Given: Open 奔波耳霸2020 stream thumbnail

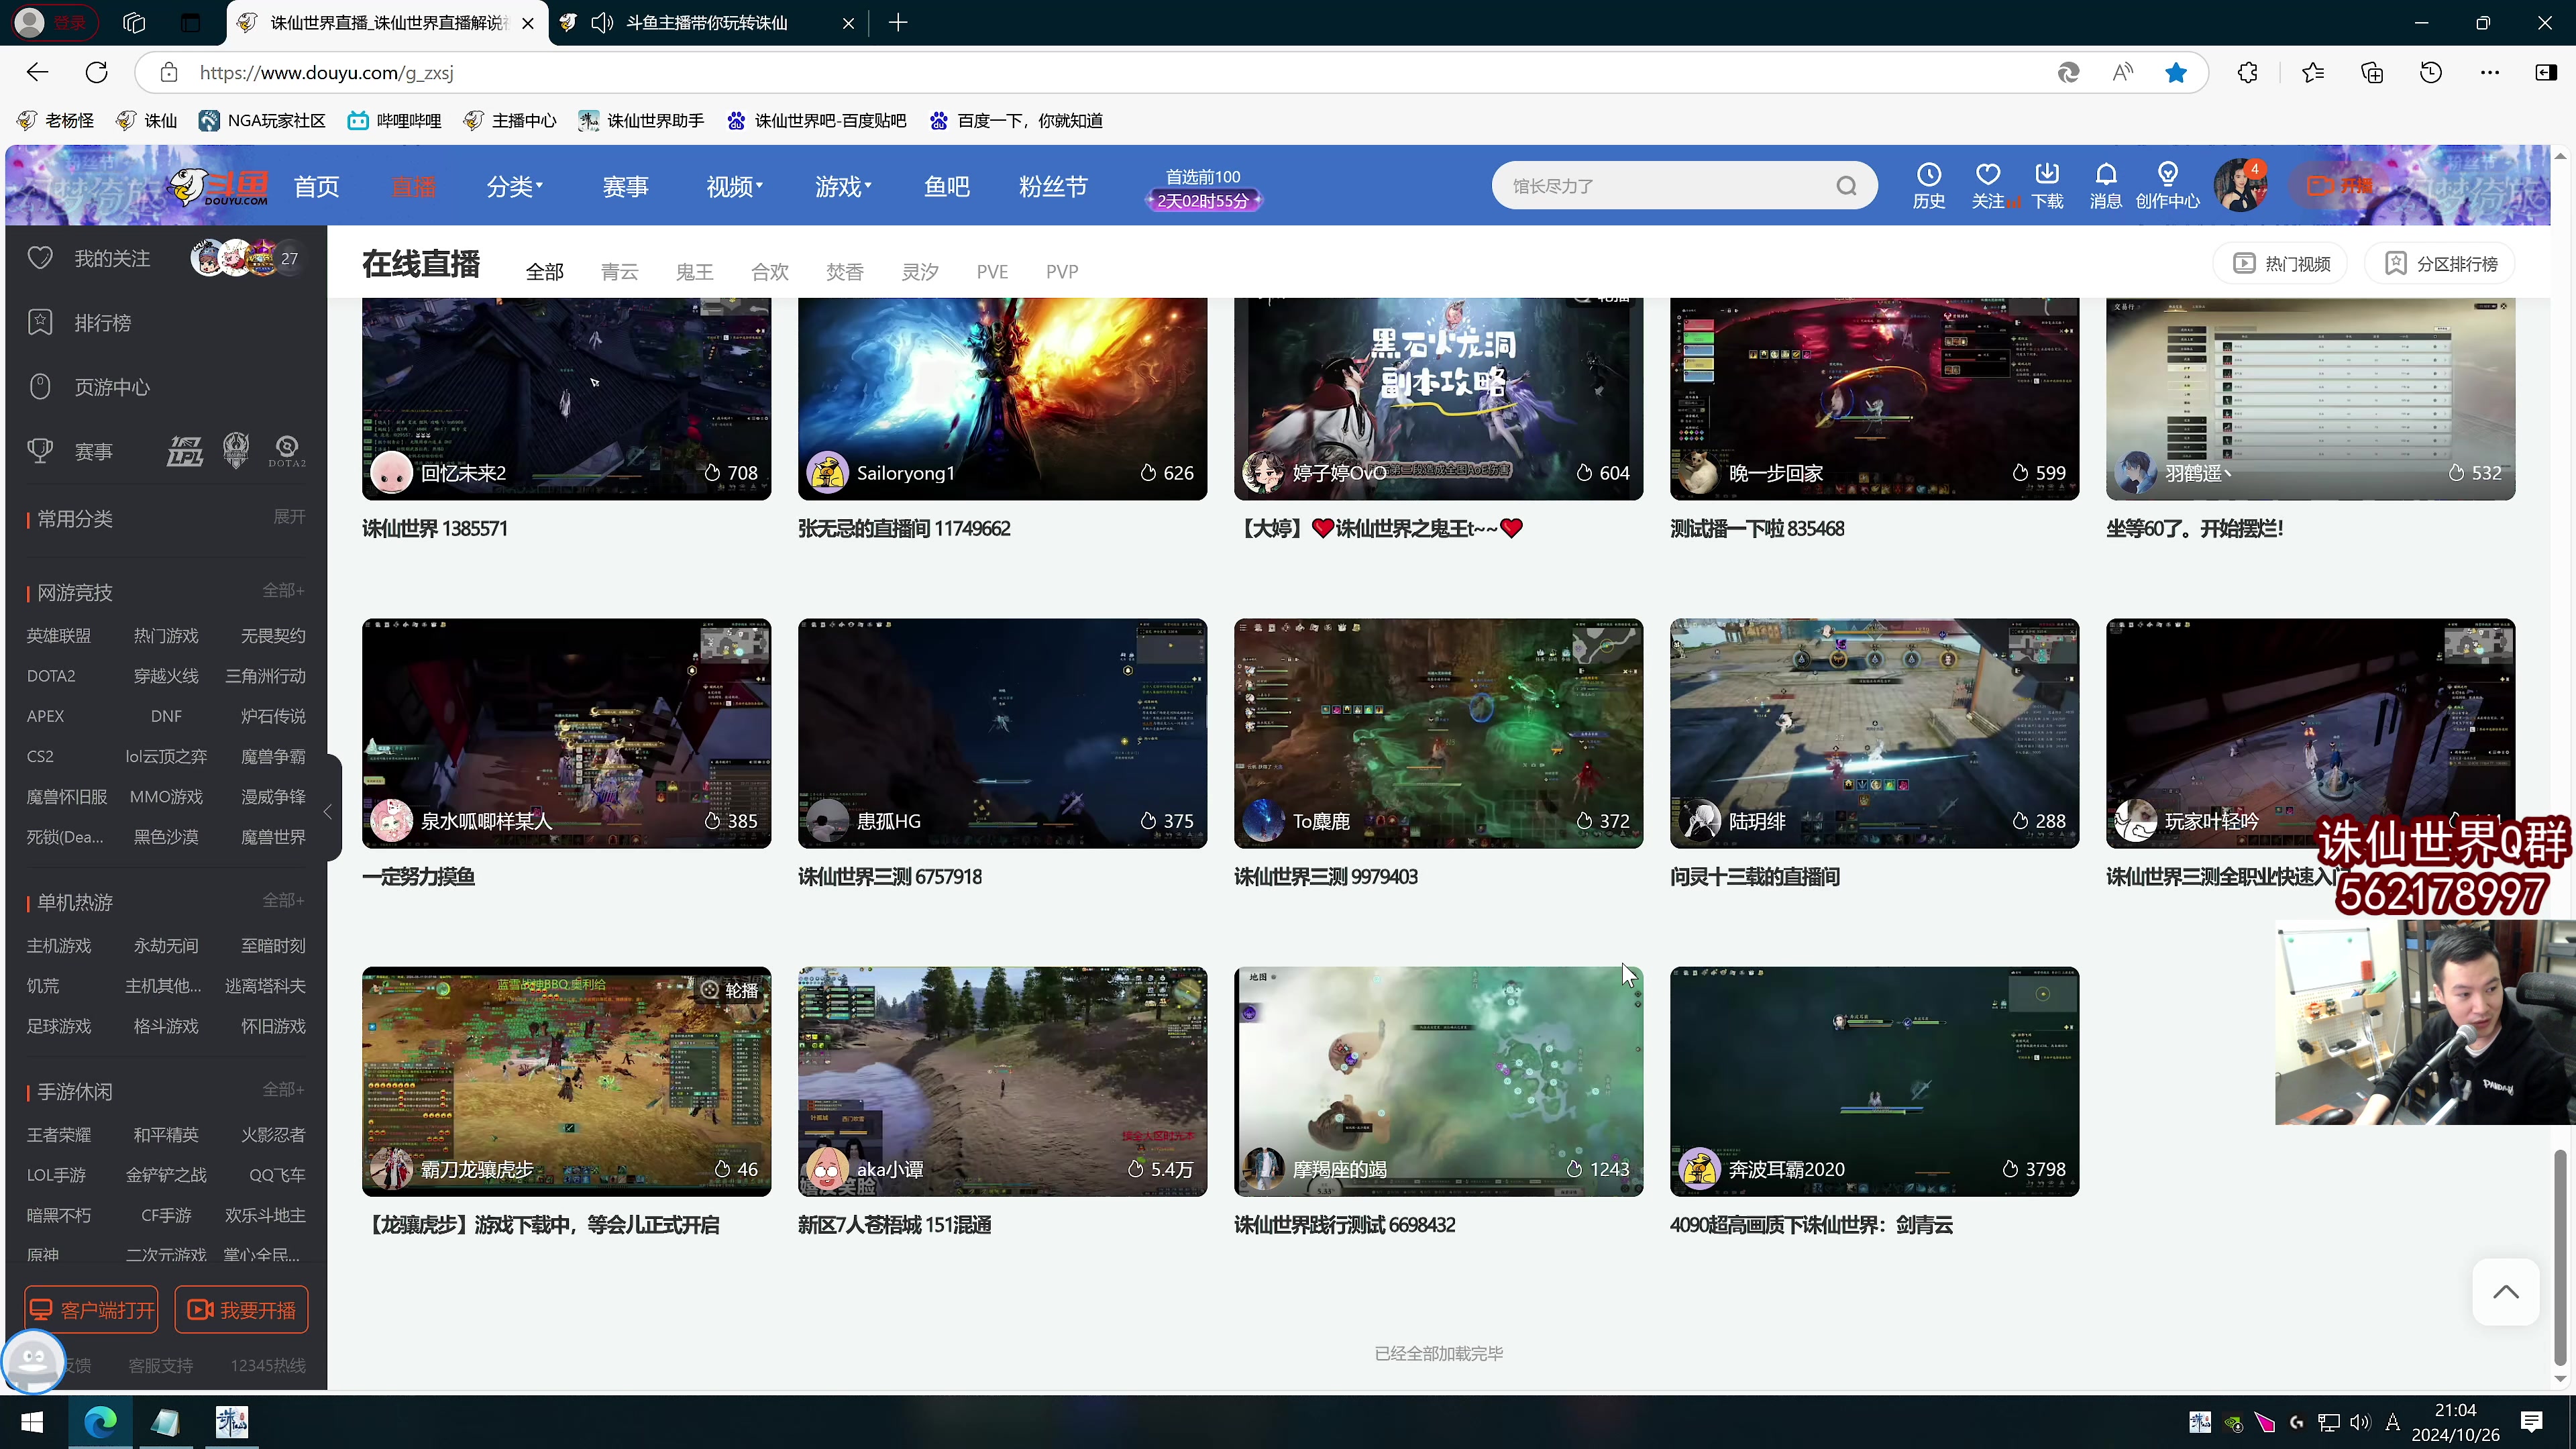Looking at the screenshot, I should tap(1874, 1081).
